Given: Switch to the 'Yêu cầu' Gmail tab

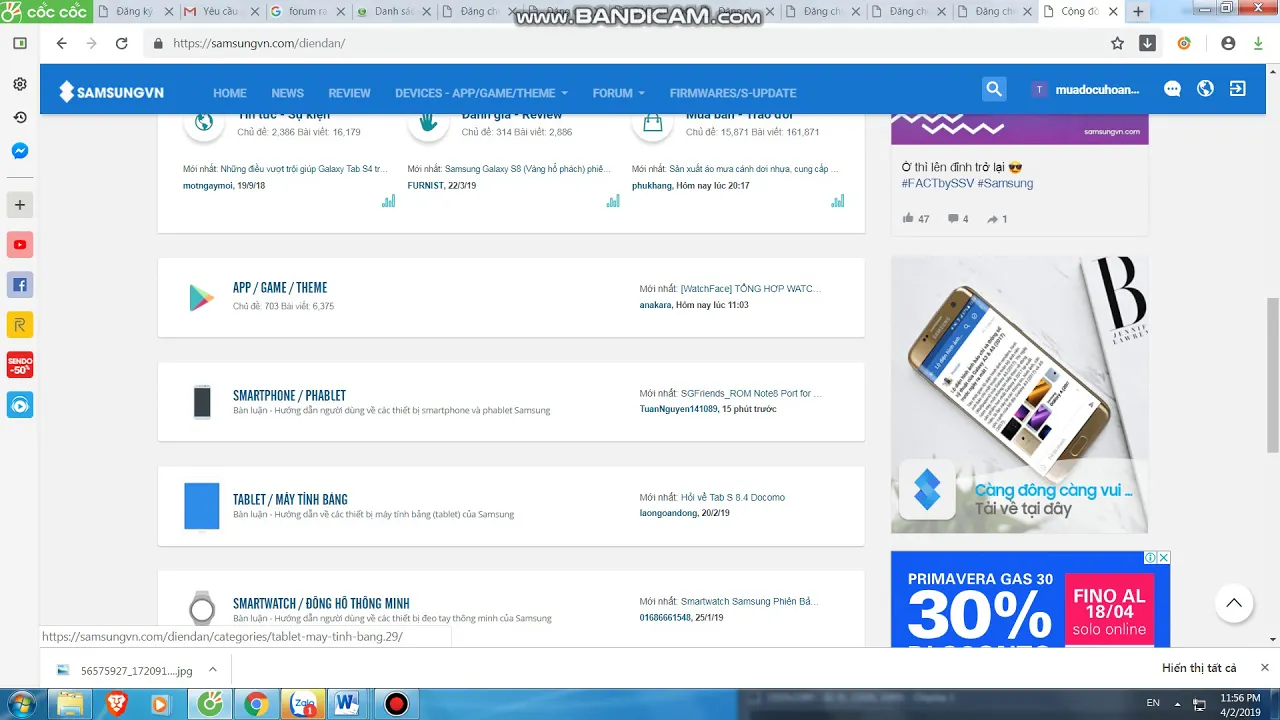Looking at the screenshot, I should point(219,12).
